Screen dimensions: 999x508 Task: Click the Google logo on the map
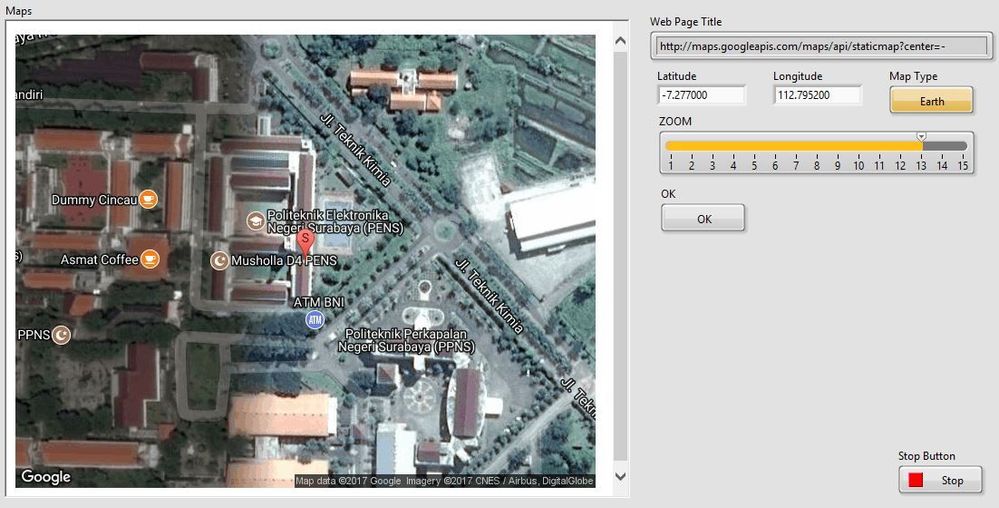pyautogui.click(x=46, y=476)
